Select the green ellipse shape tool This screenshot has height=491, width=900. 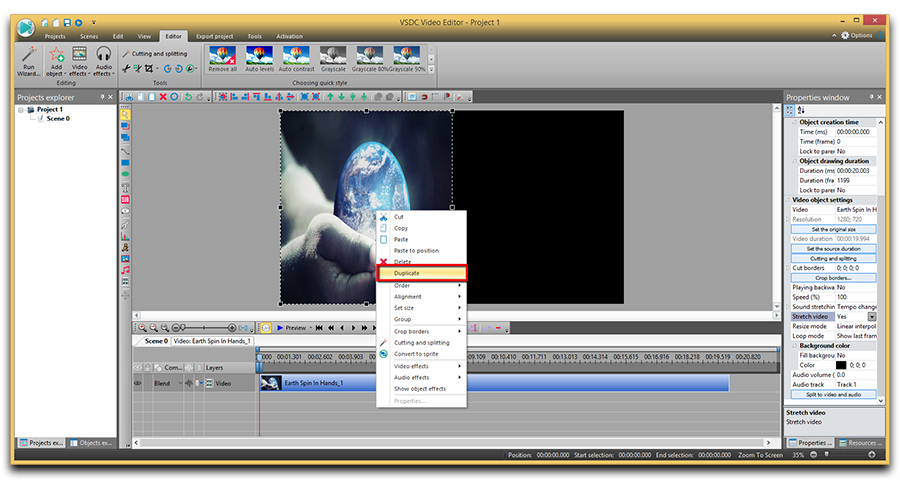point(125,174)
